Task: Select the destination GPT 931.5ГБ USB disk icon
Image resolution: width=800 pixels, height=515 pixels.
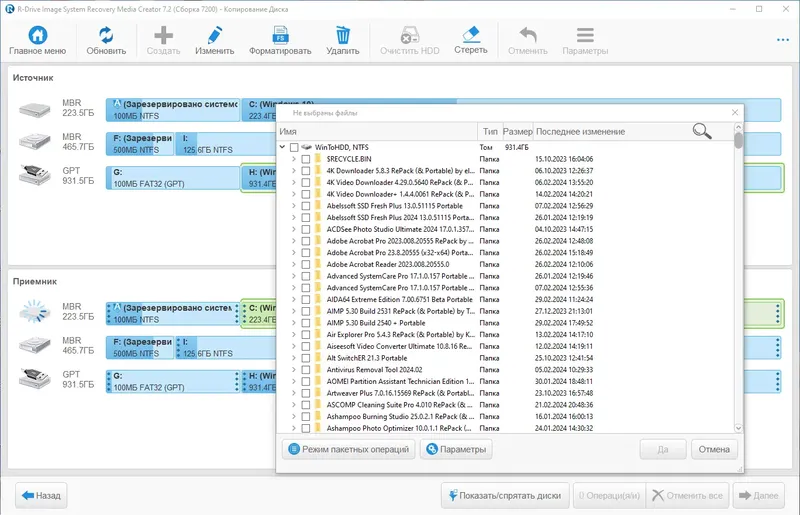Action: coord(35,379)
